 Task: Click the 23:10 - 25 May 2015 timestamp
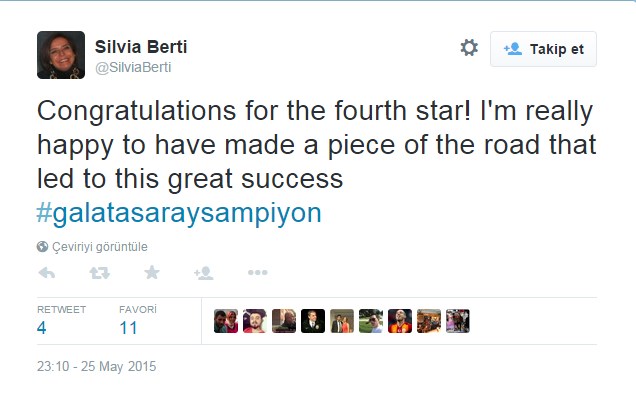pos(97,367)
